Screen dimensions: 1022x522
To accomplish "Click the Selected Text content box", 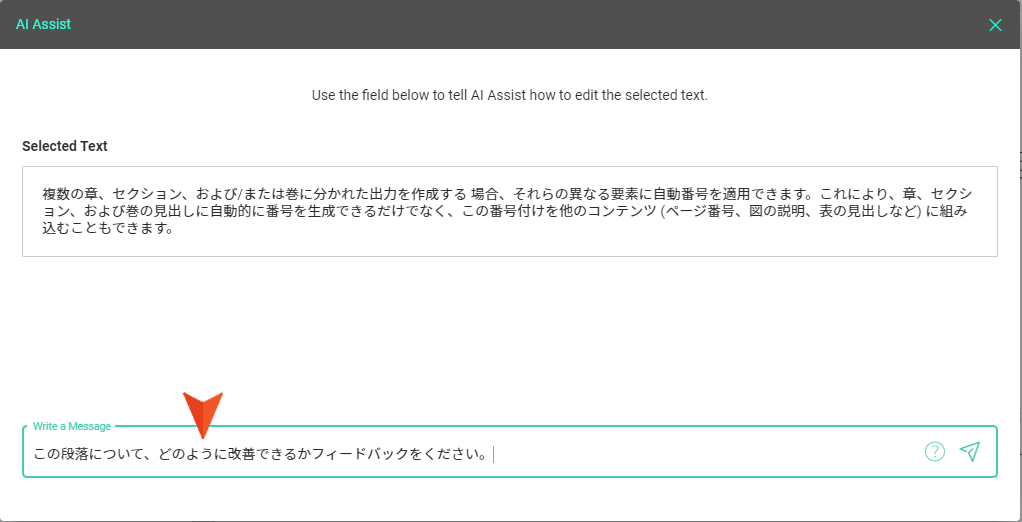I will 510,211.
